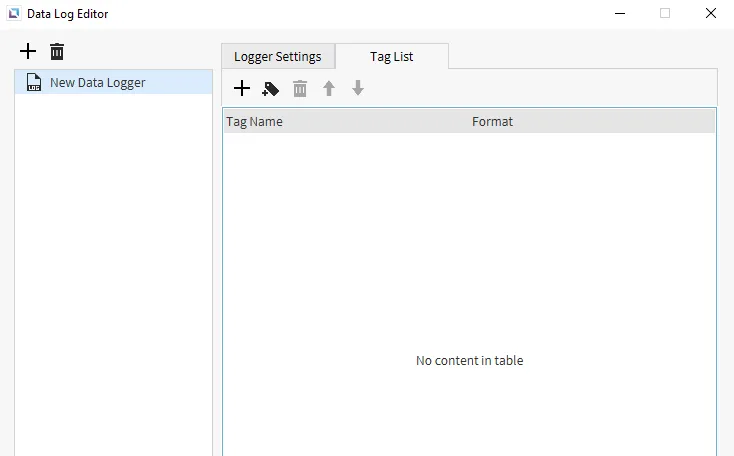Click the Format column header
This screenshot has height=456, width=734.
point(492,121)
